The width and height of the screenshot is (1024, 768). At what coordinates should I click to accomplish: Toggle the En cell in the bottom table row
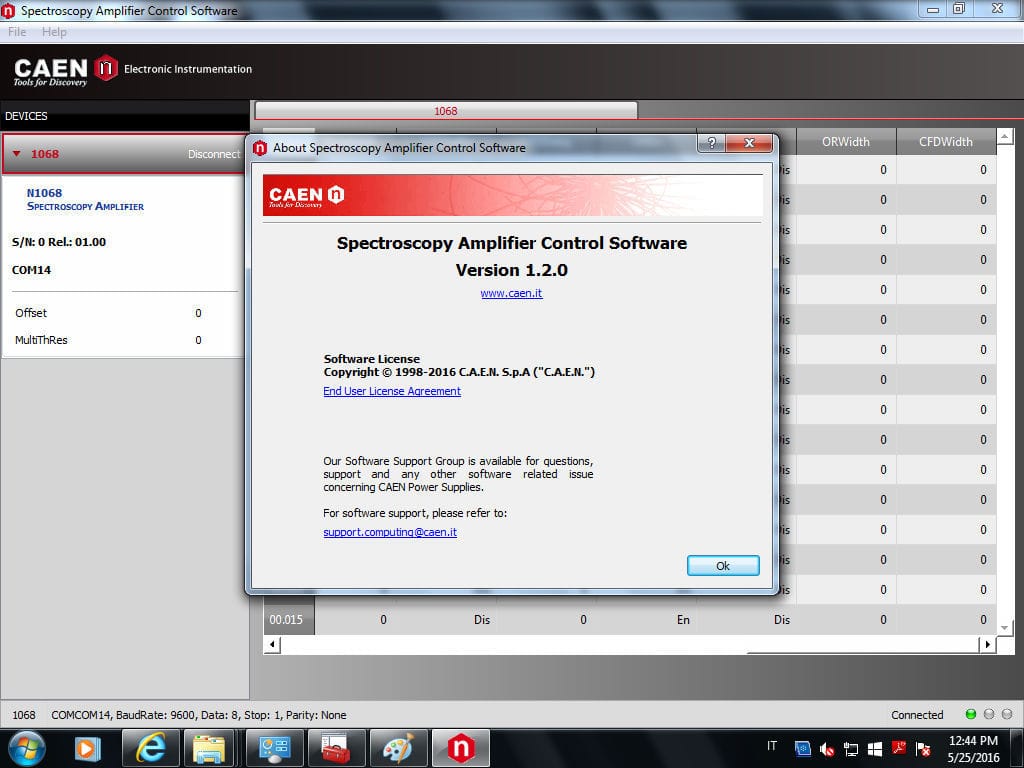pos(683,619)
